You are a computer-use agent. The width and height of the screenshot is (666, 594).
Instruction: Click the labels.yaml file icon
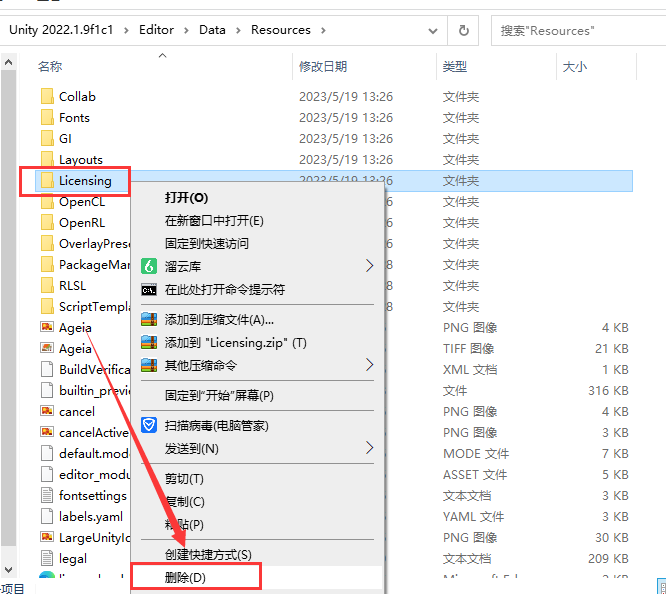click(x=47, y=516)
